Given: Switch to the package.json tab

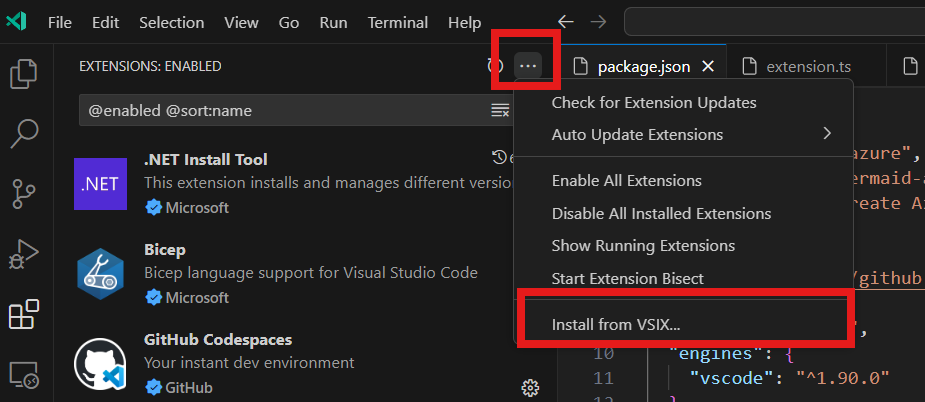Looking at the screenshot, I should pyautogui.click(x=644, y=67).
